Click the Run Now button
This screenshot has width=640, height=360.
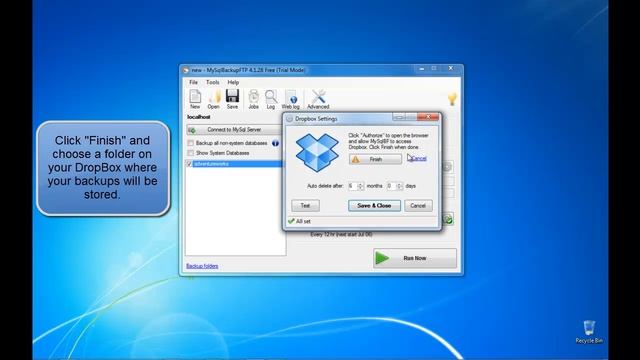point(415,258)
